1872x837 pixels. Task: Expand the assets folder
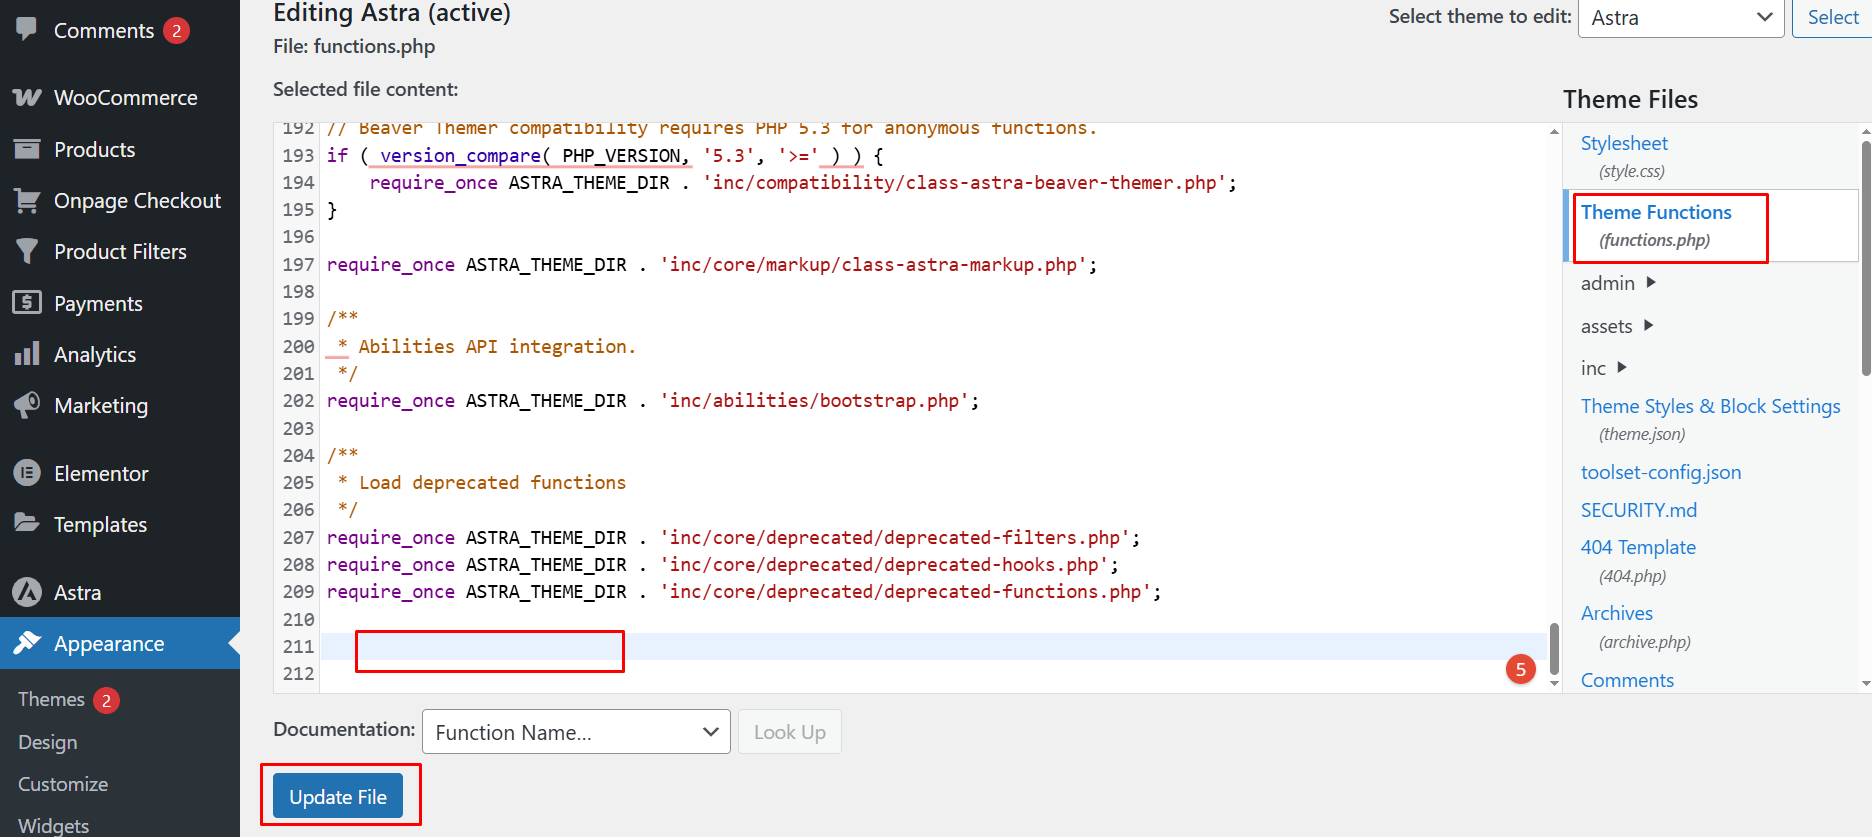point(1617,326)
